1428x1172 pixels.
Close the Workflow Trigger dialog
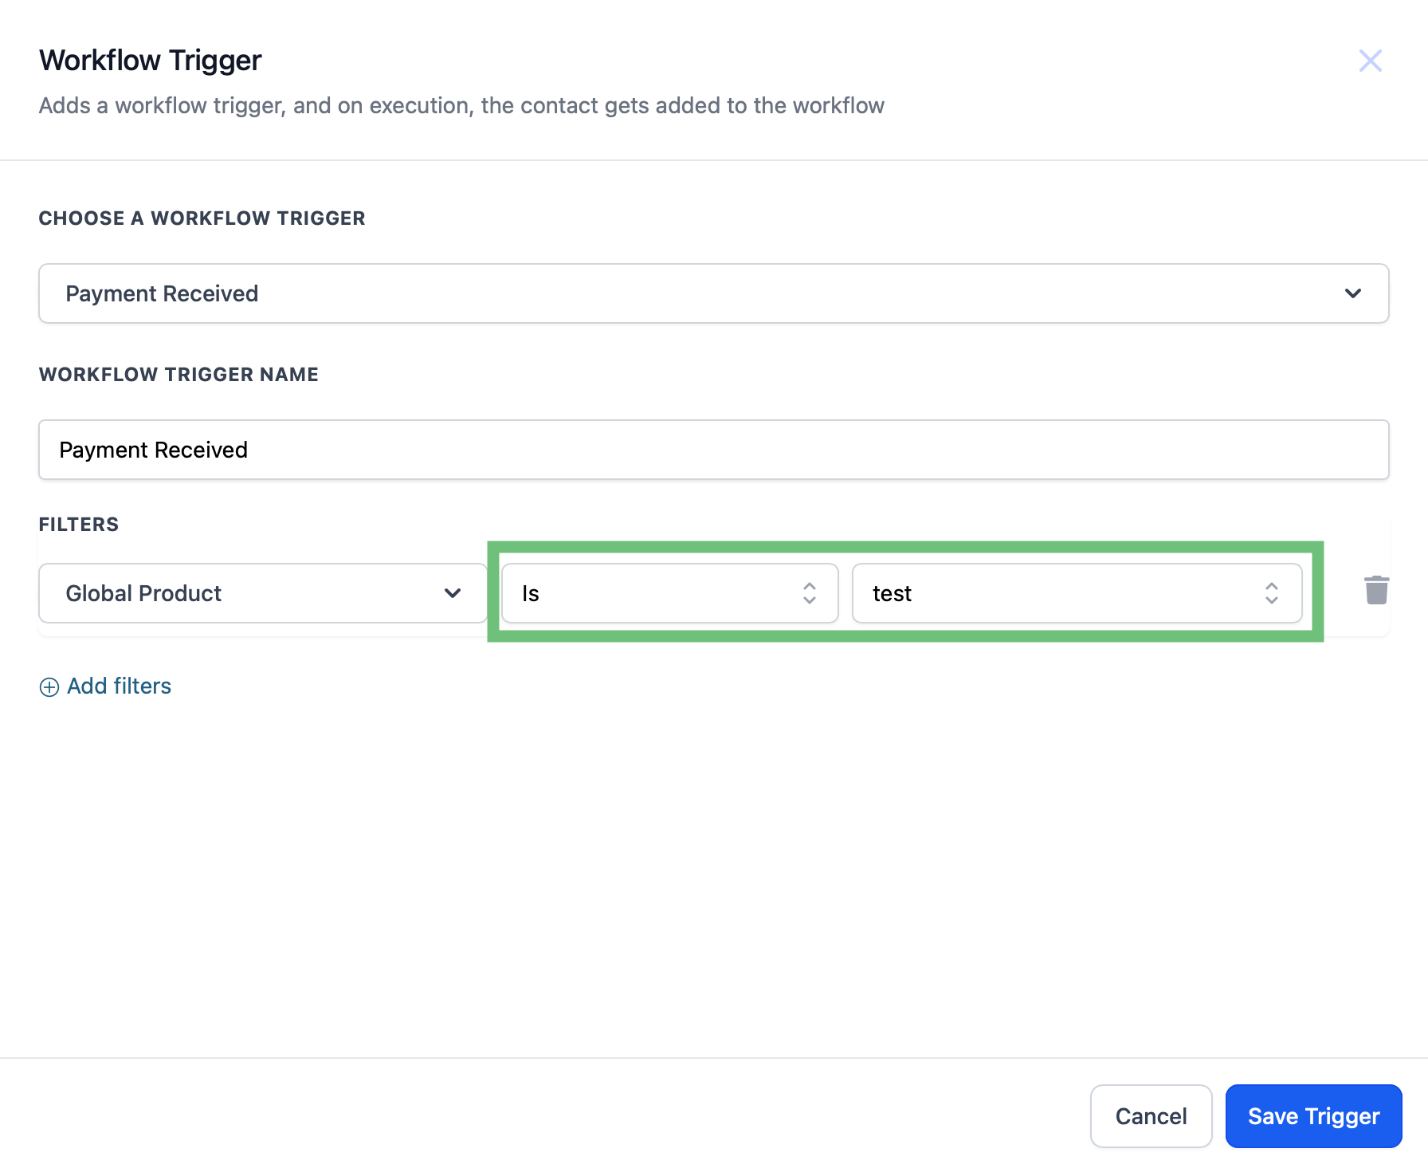(x=1370, y=61)
